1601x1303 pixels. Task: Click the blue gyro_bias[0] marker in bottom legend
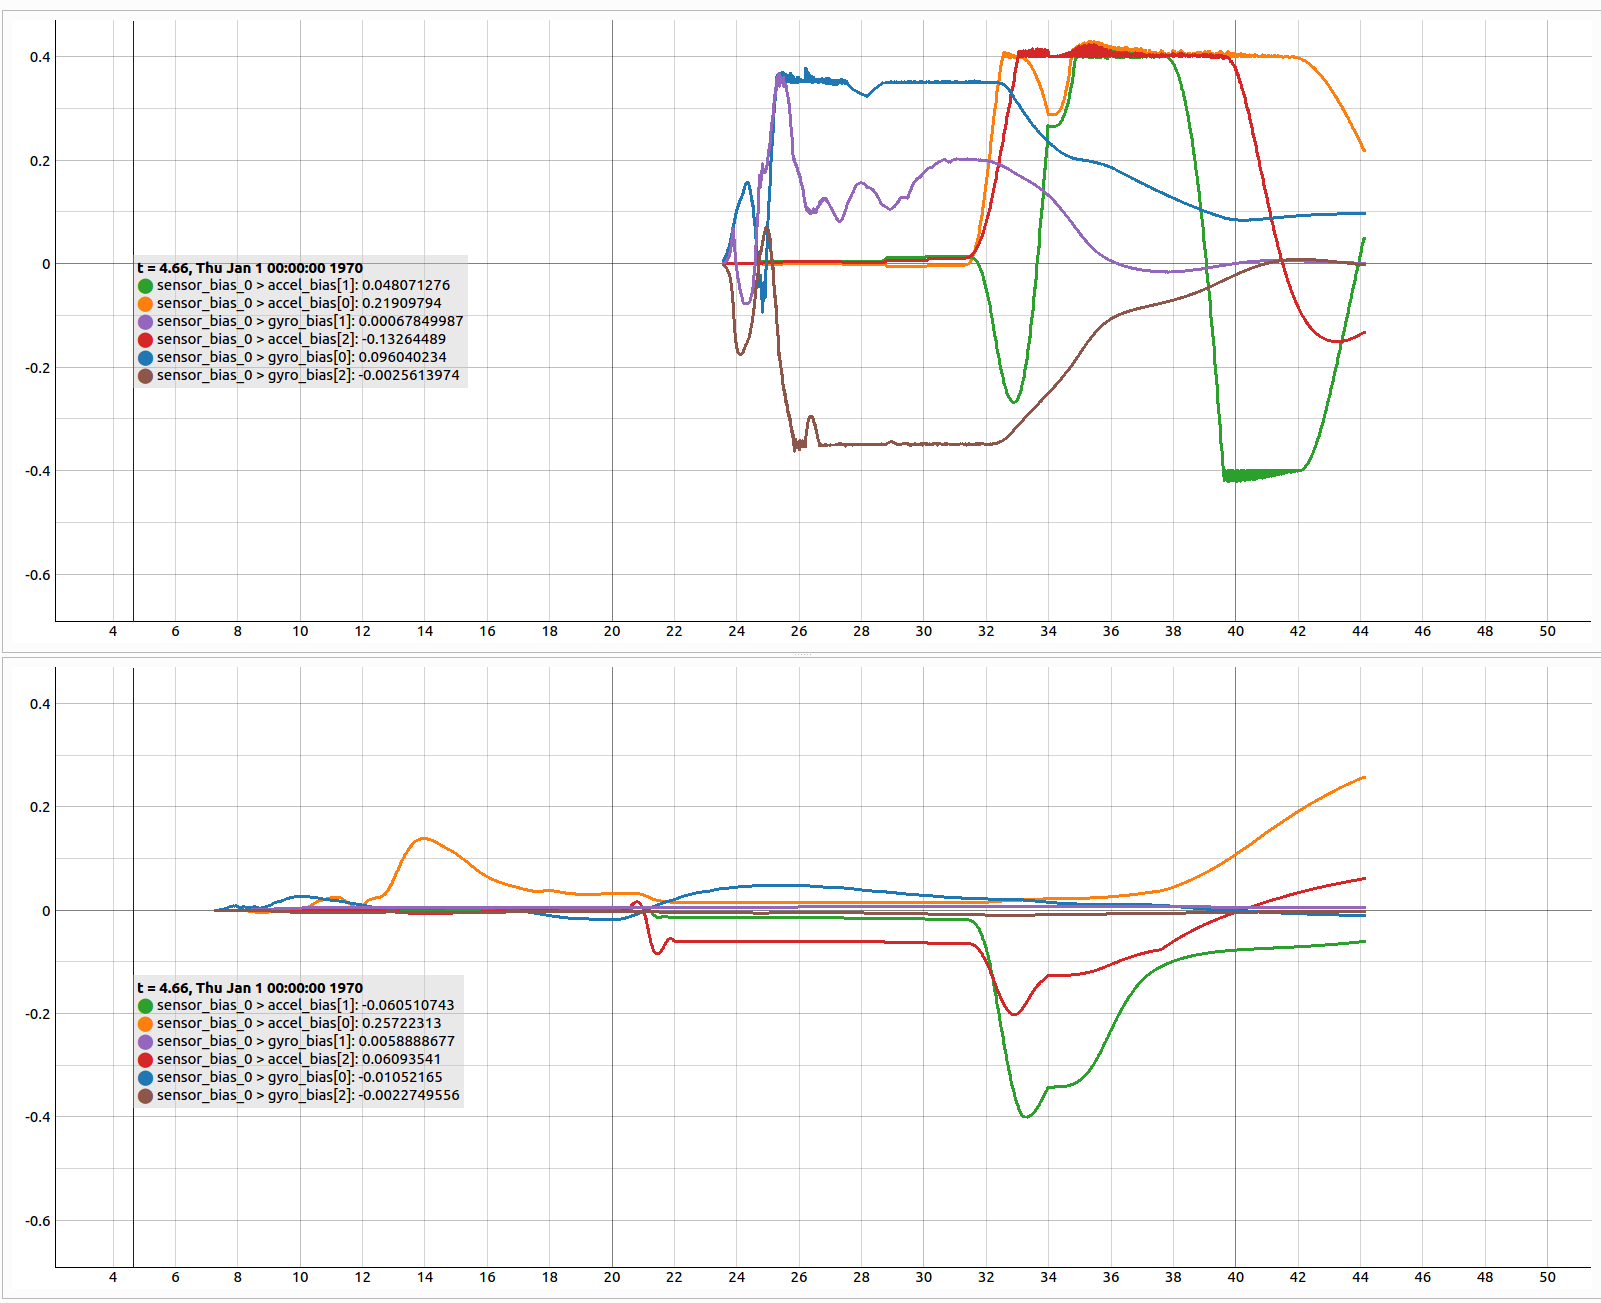coord(146,1077)
